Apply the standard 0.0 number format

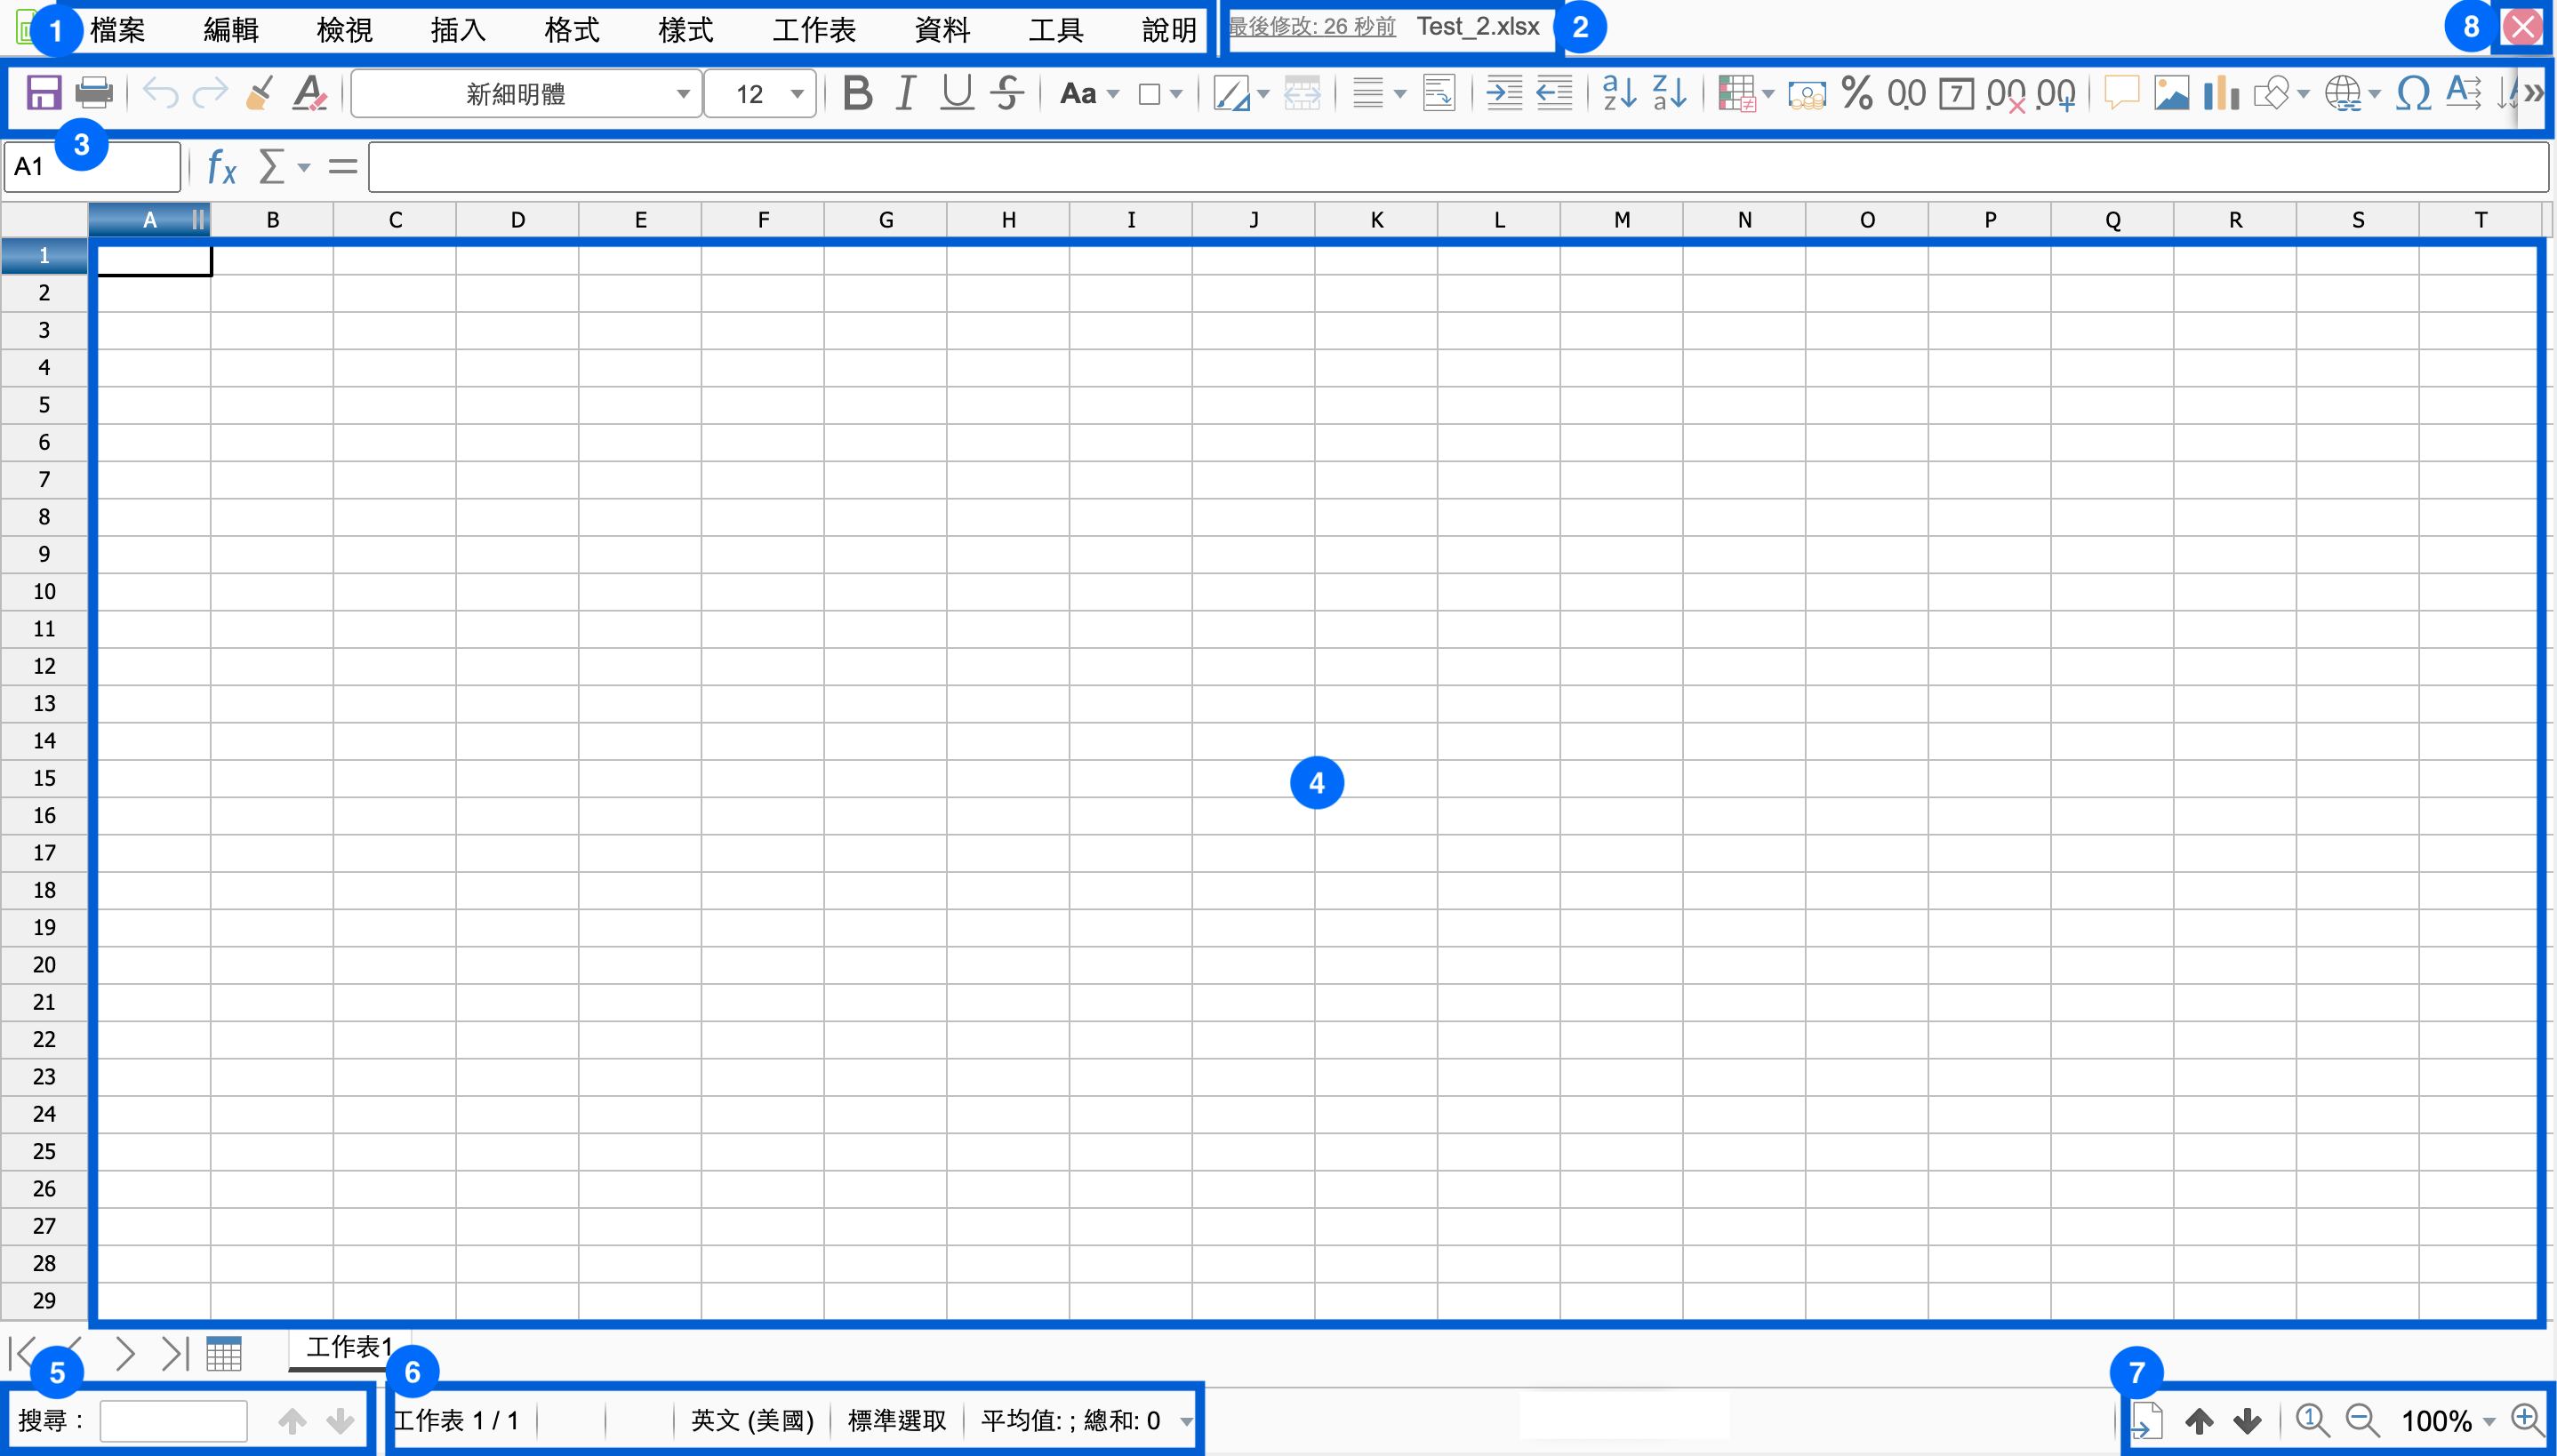(1906, 93)
